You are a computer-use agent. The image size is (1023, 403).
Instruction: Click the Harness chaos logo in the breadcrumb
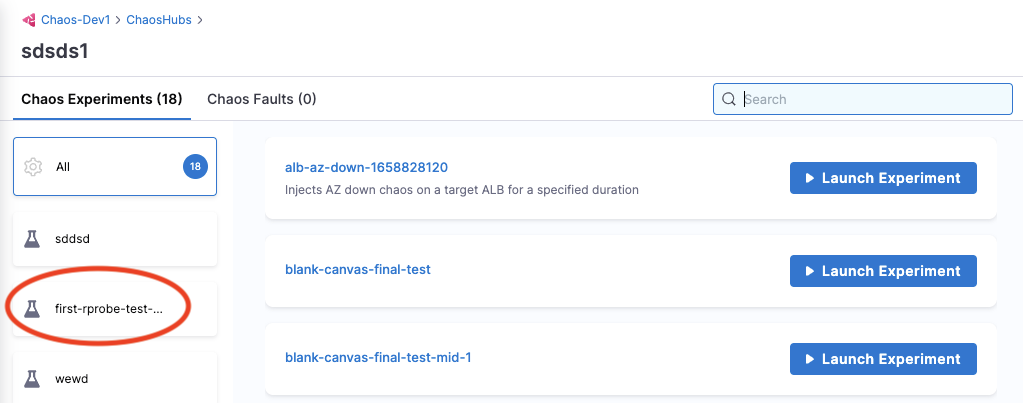[x=29, y=19]
